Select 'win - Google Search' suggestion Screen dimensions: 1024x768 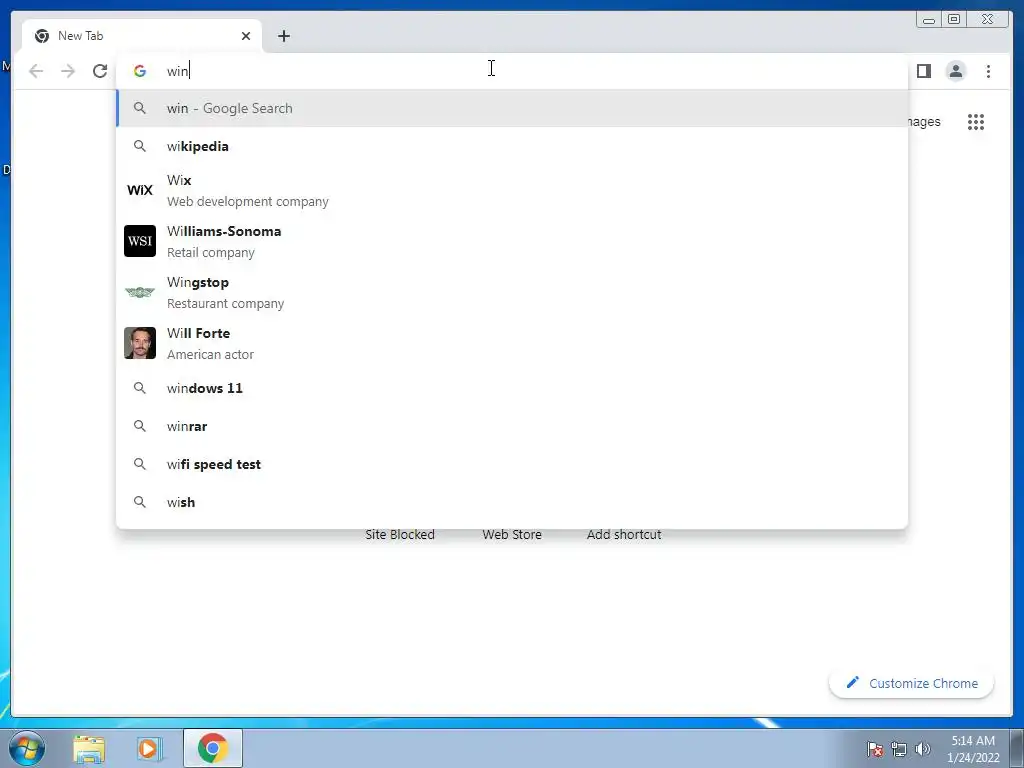click(512, 108)
